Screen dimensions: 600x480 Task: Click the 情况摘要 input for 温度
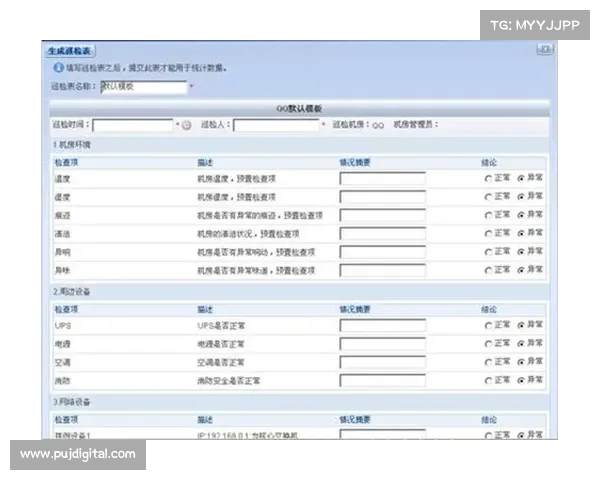point(383,178)
